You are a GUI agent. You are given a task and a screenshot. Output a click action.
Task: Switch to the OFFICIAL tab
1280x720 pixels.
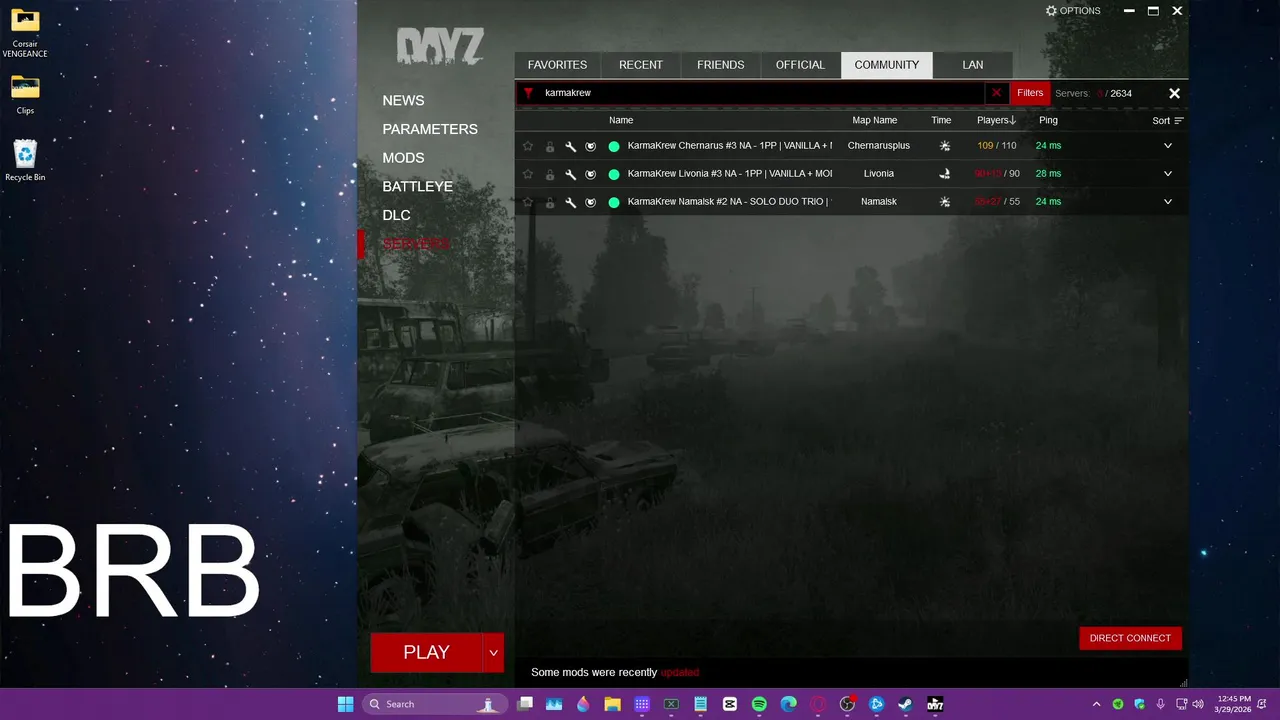(801, 65)
